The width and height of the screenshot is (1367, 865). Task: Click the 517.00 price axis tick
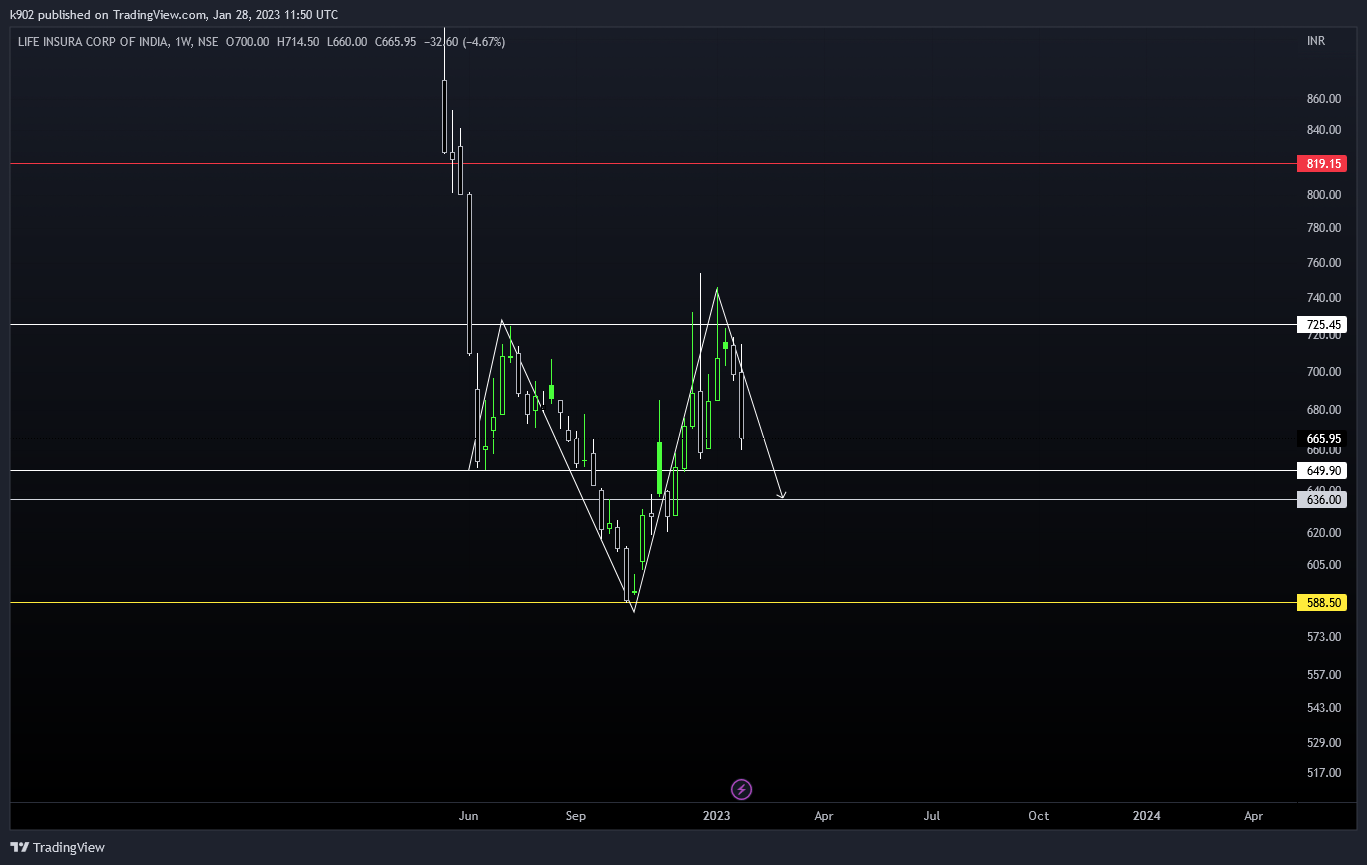(x=1323, y=773)
